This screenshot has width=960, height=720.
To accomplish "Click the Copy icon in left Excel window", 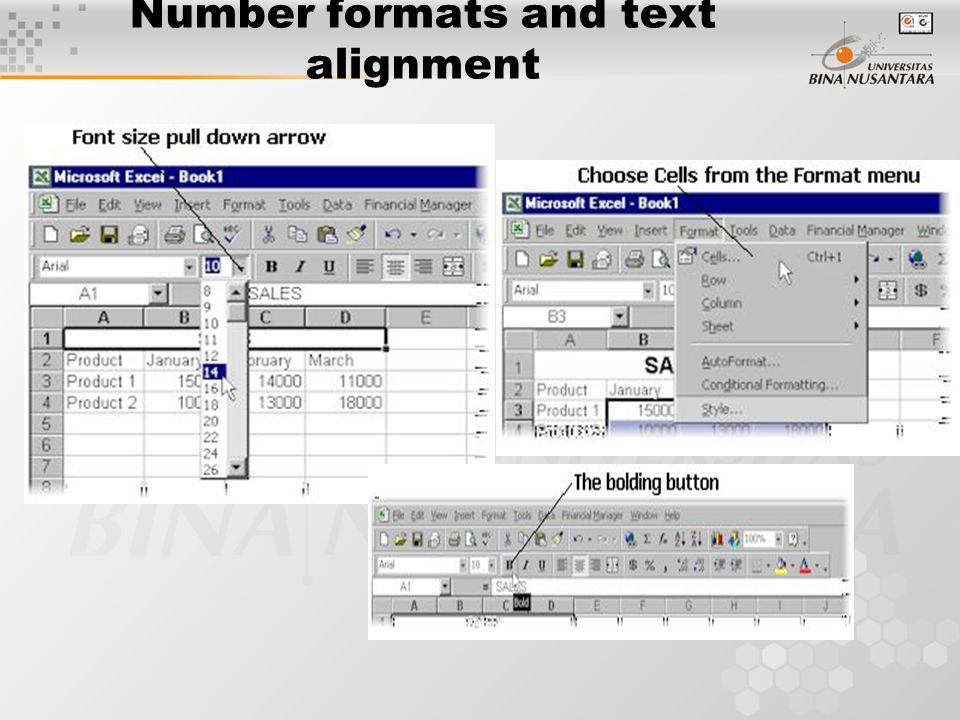I will [x=298, y=234].
